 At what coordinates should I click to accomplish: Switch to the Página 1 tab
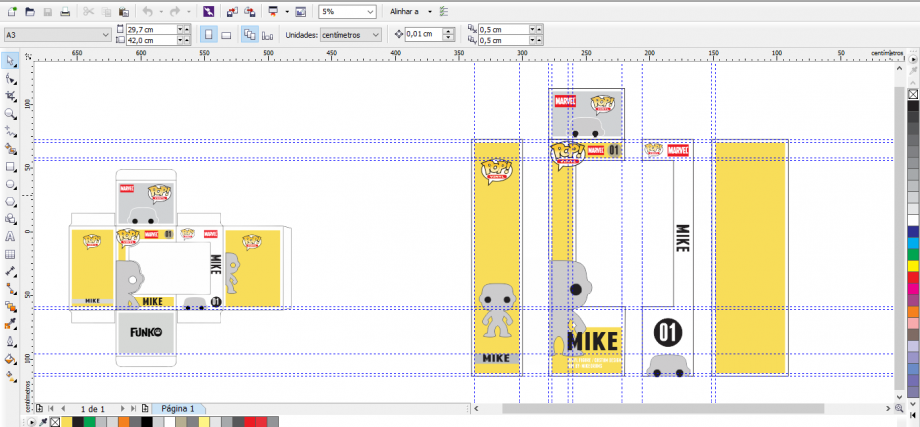pyautogui.click(x=178, y=409)
